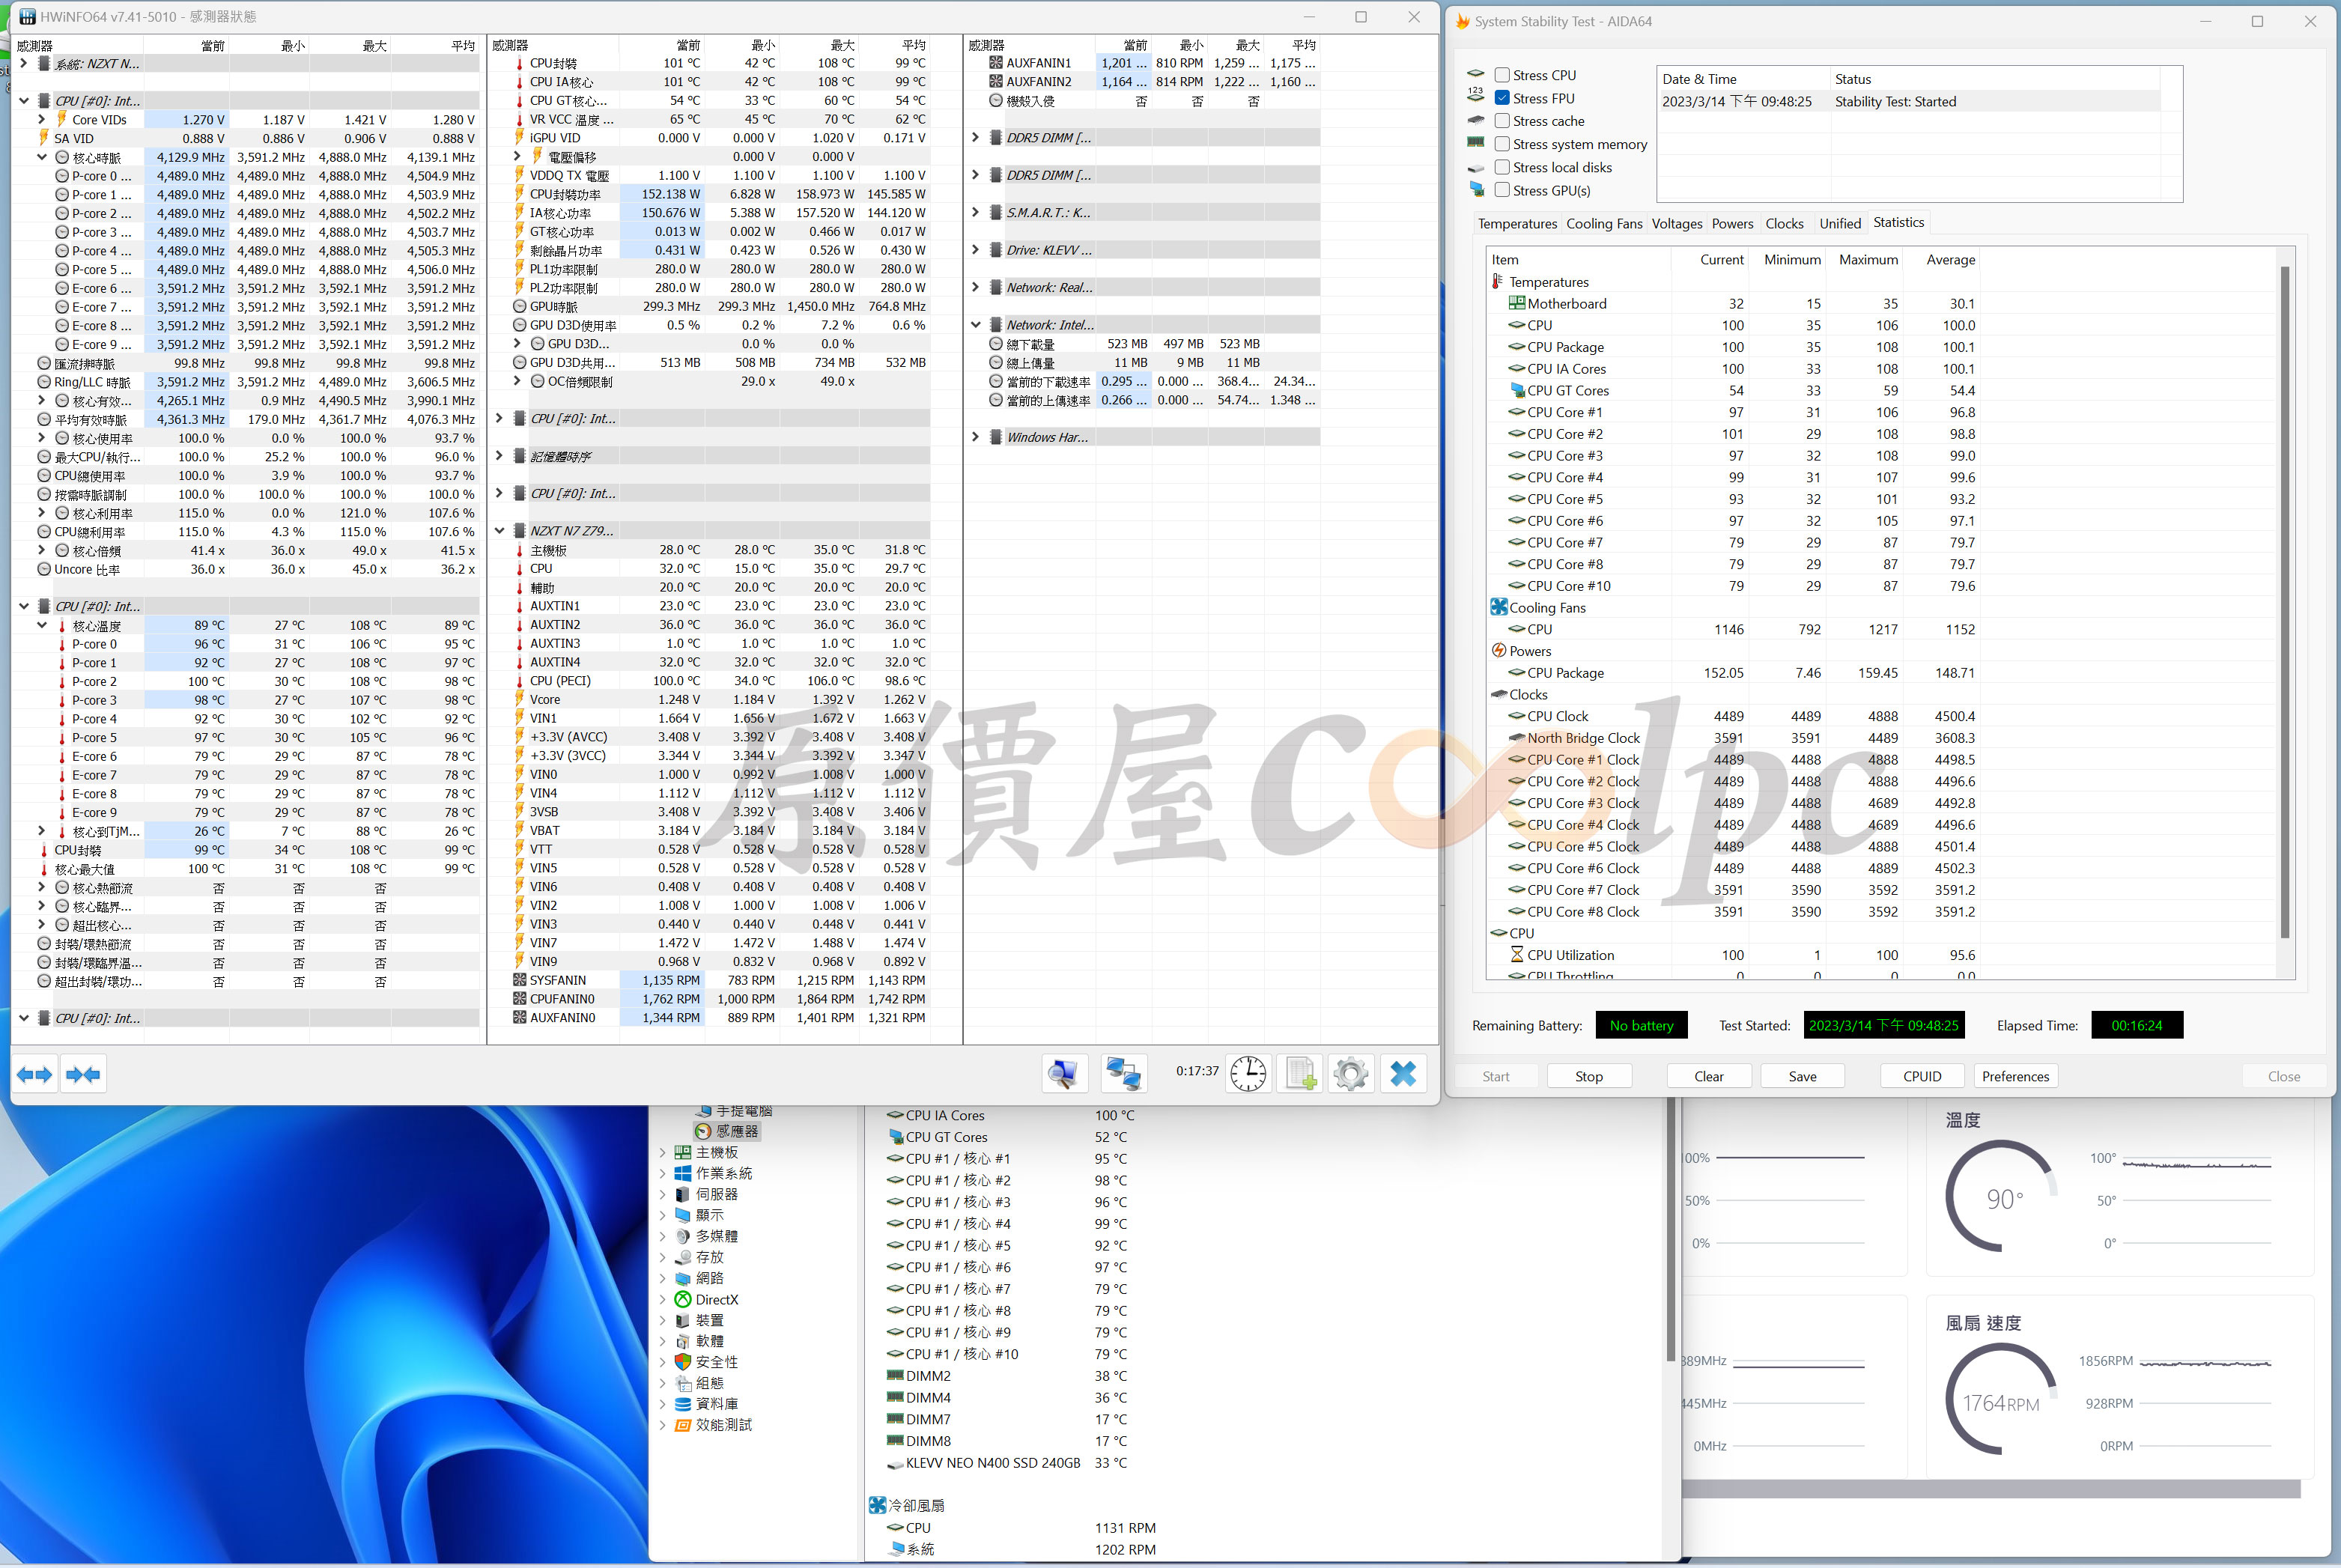This screenshot has width=2341, height=1568.
Task: Click the HWiNFO blue X close sensors icon
Action: coord(1404,1075)
